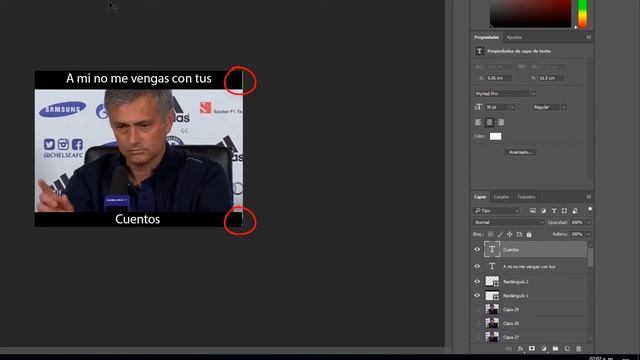Add a layer style with fx icon
Image resolution: width=640 pixels, height=360 pixels.
520,349
